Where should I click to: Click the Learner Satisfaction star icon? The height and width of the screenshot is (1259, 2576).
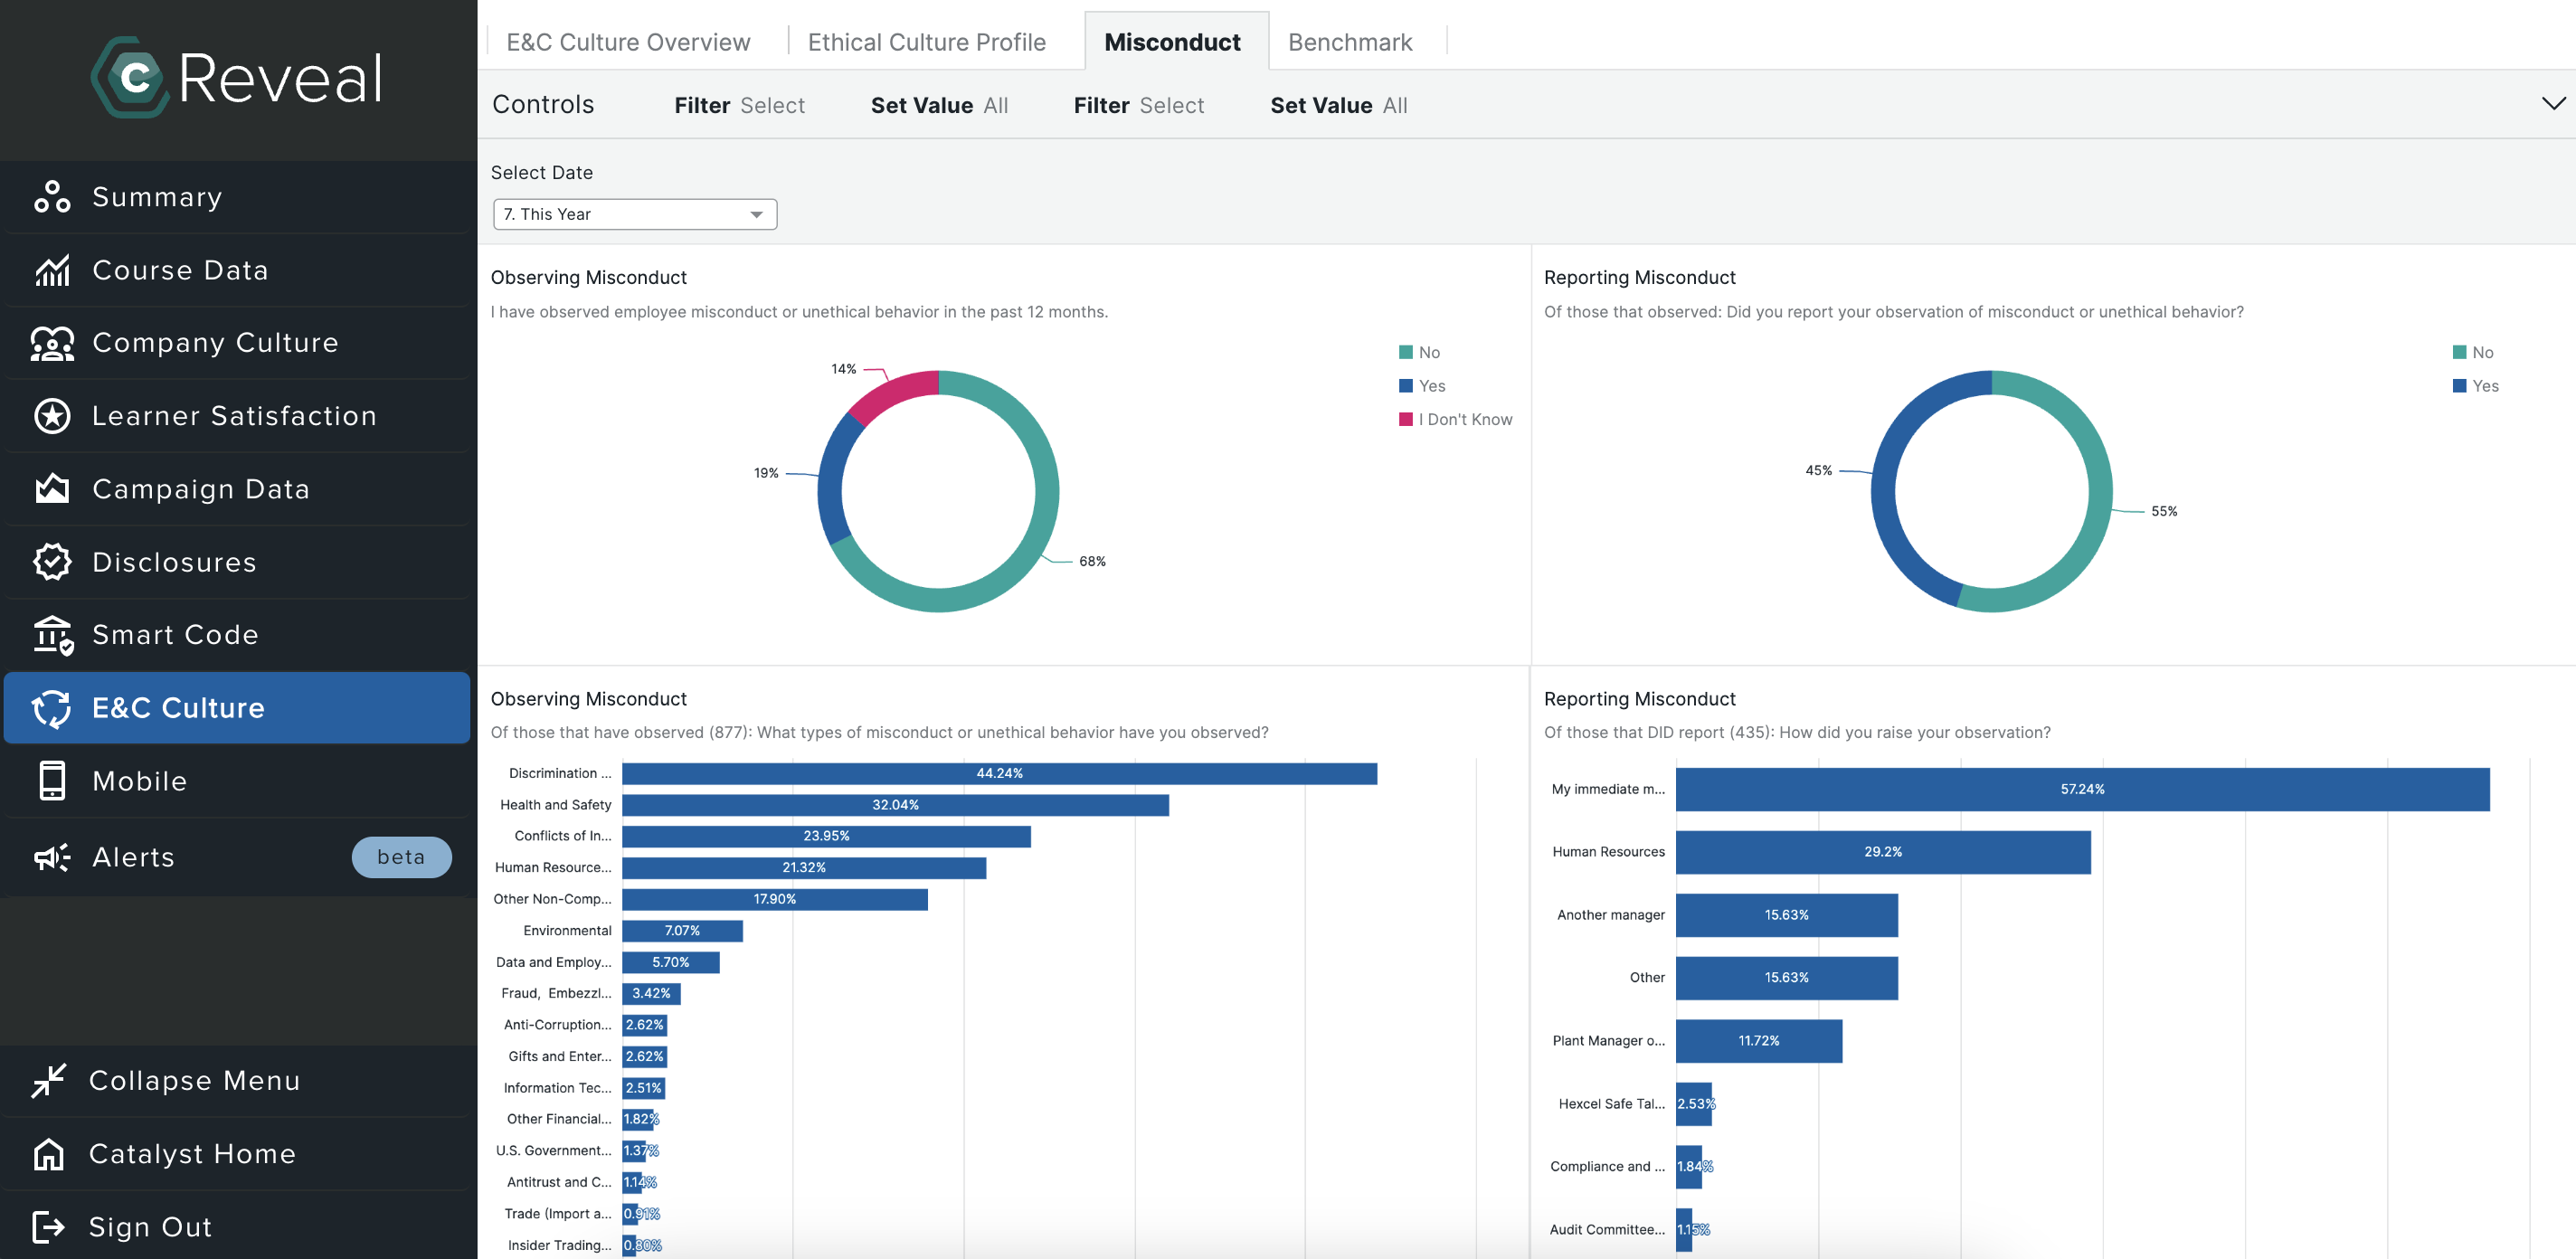point(52,416)
